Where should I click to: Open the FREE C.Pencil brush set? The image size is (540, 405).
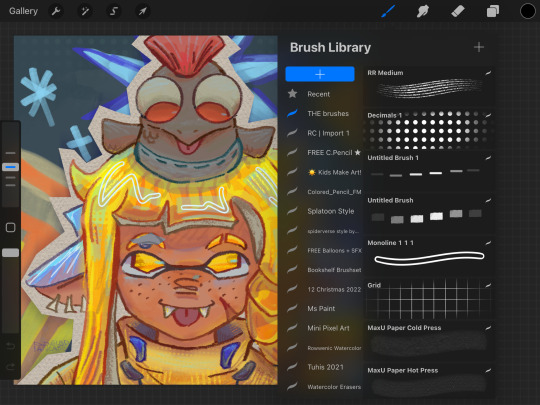(324, 153)
